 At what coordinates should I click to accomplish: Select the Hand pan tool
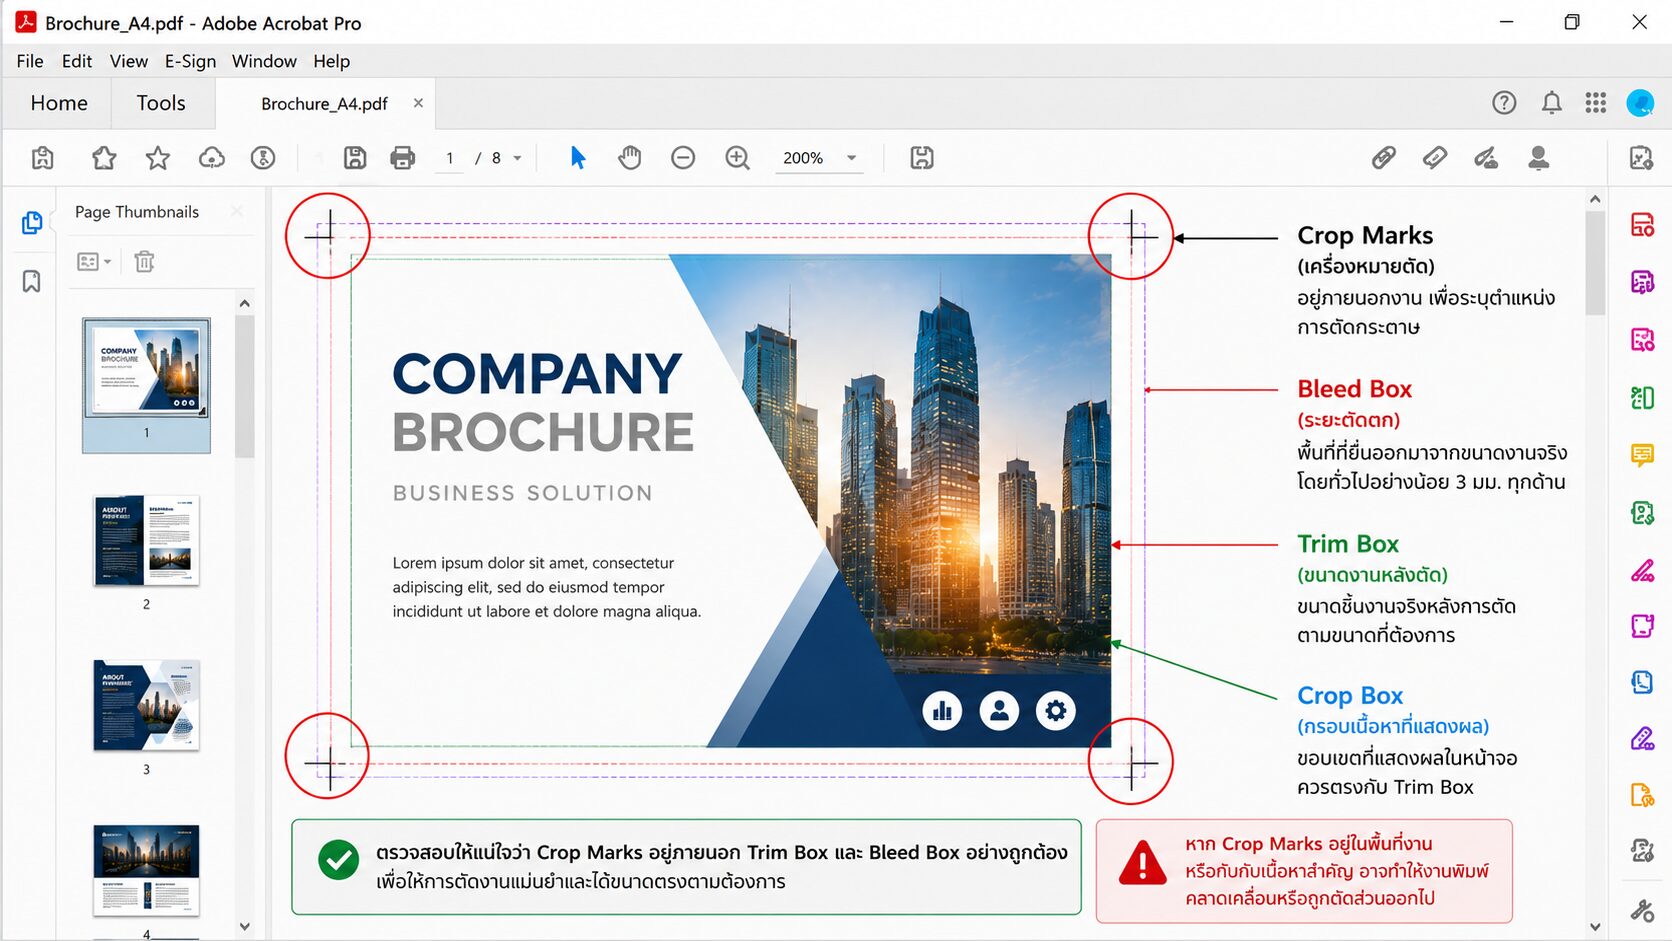click(x=630, y=158)
